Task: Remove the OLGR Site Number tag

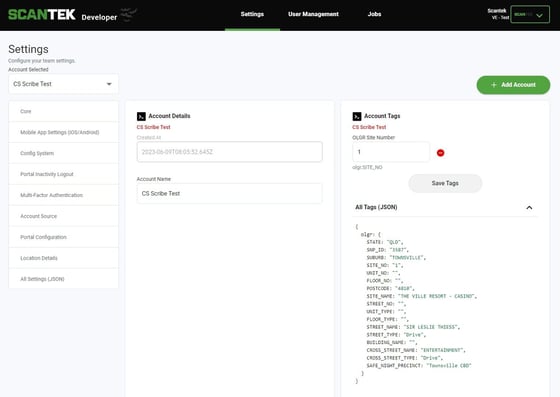Action: pyautogui.click(x=440, y=153)
